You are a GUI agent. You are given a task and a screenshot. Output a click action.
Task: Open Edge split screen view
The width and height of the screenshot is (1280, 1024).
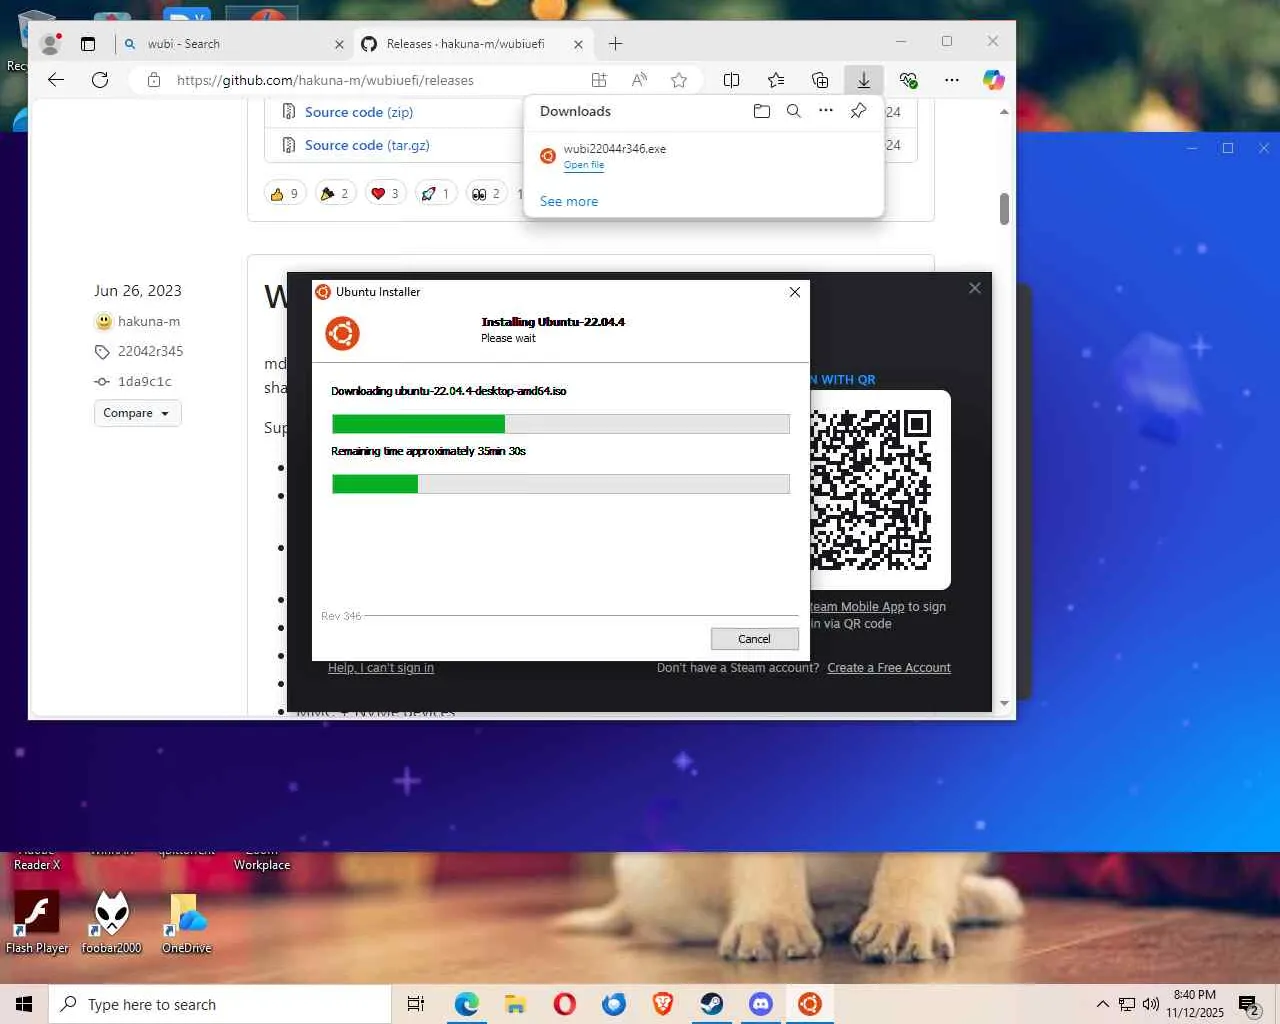tap(731, 80)
